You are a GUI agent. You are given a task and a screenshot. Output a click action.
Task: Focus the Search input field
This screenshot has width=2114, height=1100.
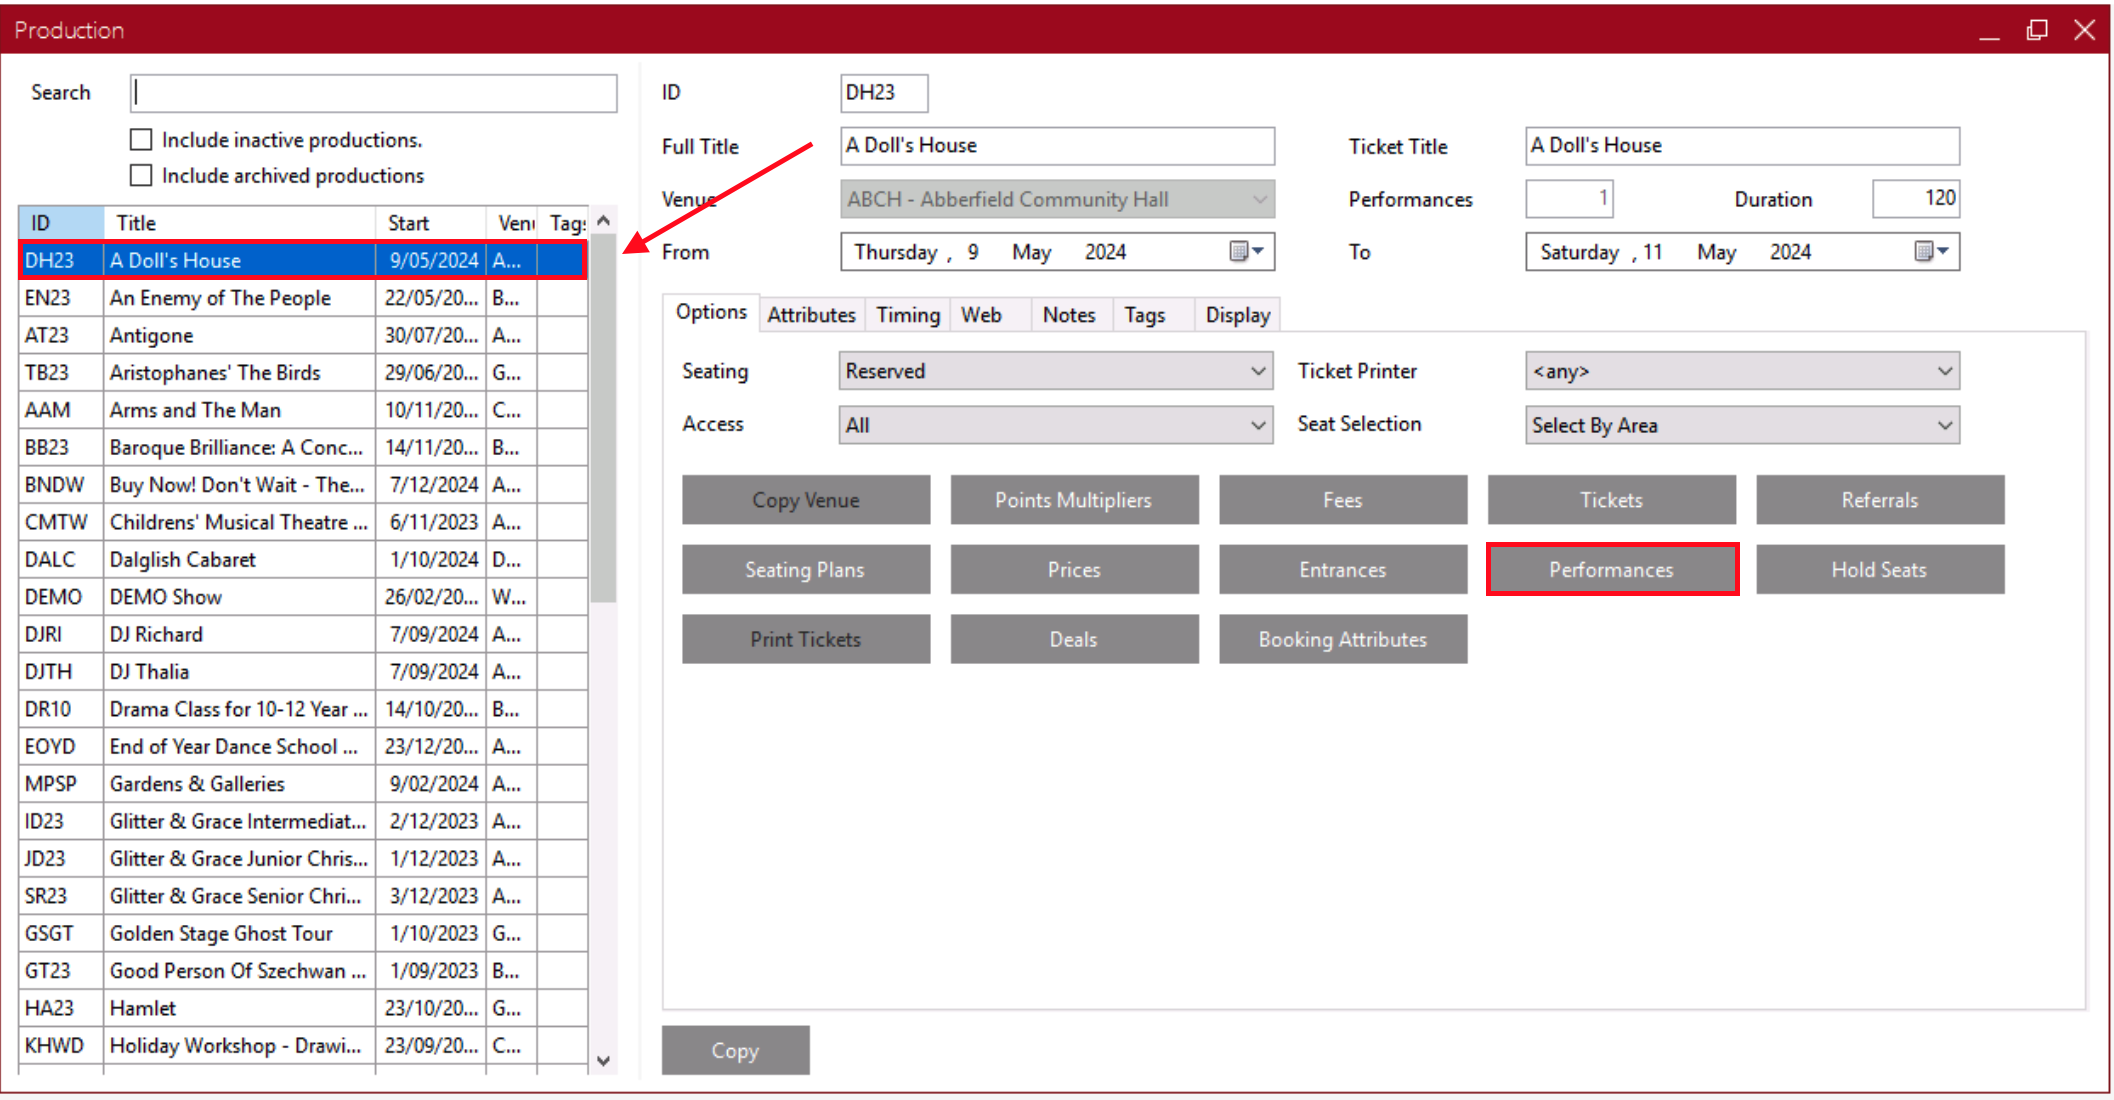(x=373, y=93)
